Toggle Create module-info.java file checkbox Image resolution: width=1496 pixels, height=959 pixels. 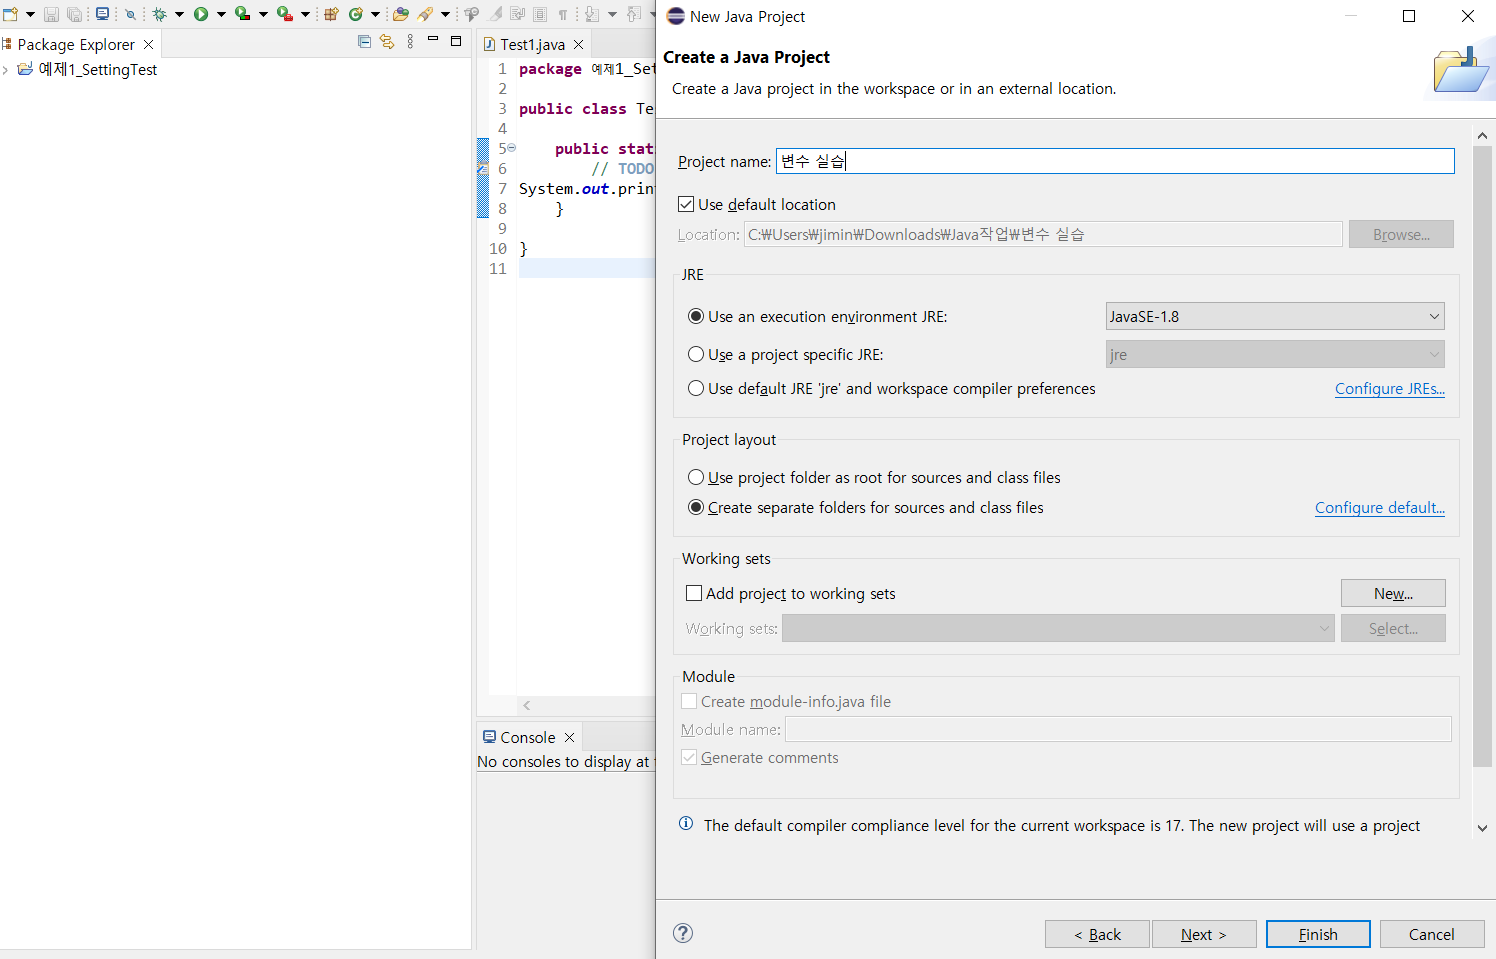click(689, 701)
